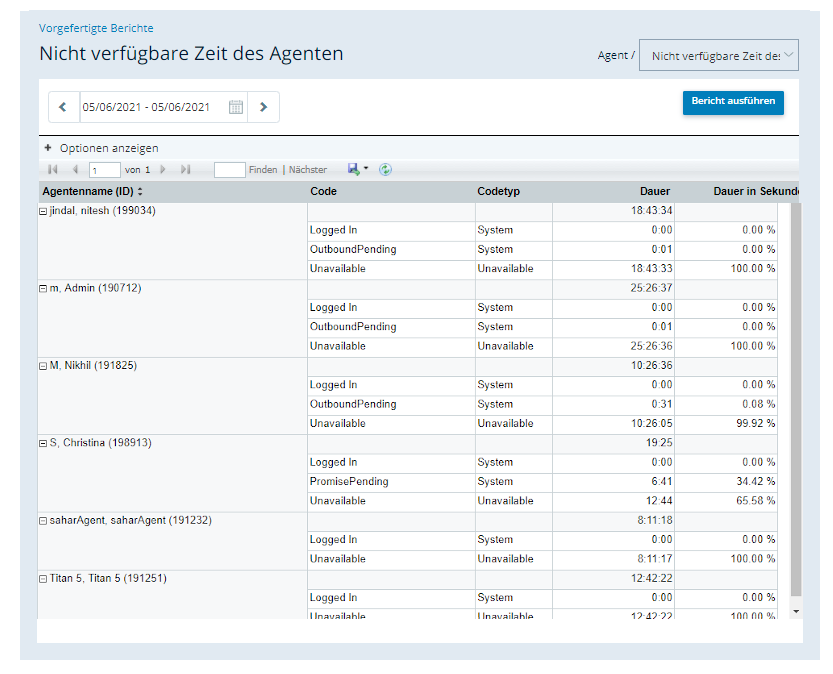Image resolution: width=833 pixels, height=674 pixels.
Task: Jump to last report page icon
Action: (x=185, y=169)
